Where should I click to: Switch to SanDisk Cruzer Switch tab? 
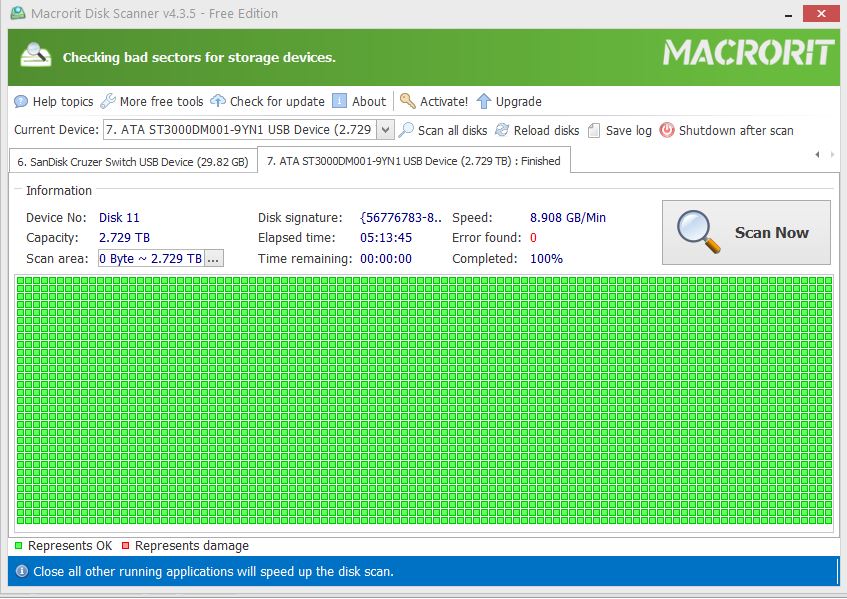click(133, 162)
